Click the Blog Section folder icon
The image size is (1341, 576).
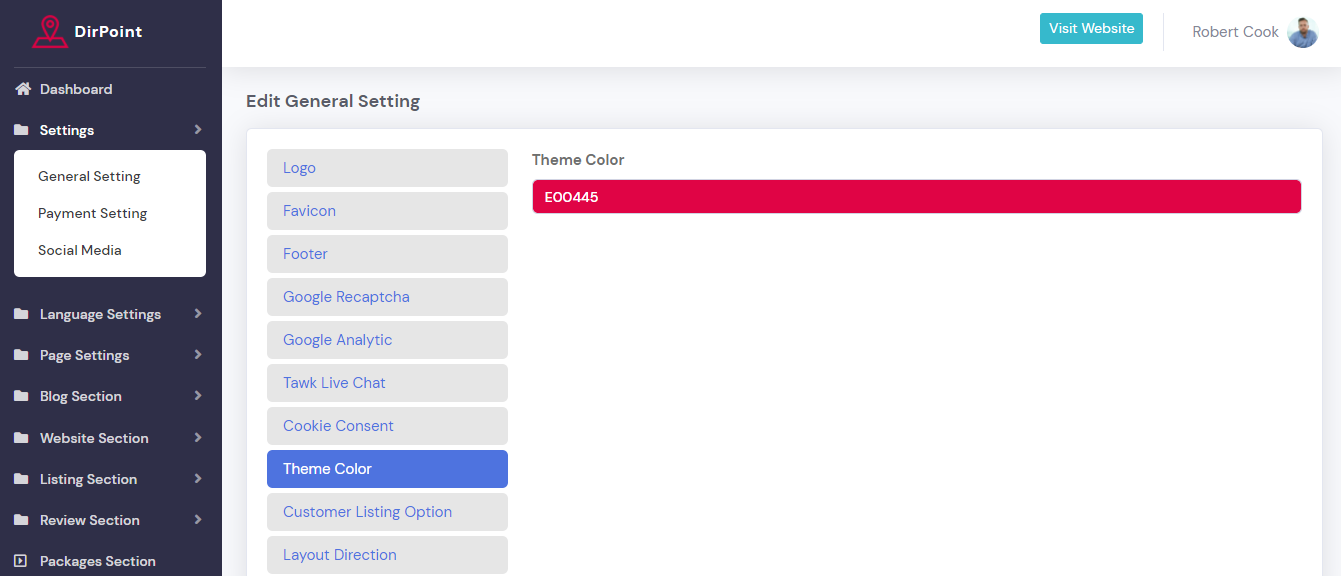coord(21,396)
